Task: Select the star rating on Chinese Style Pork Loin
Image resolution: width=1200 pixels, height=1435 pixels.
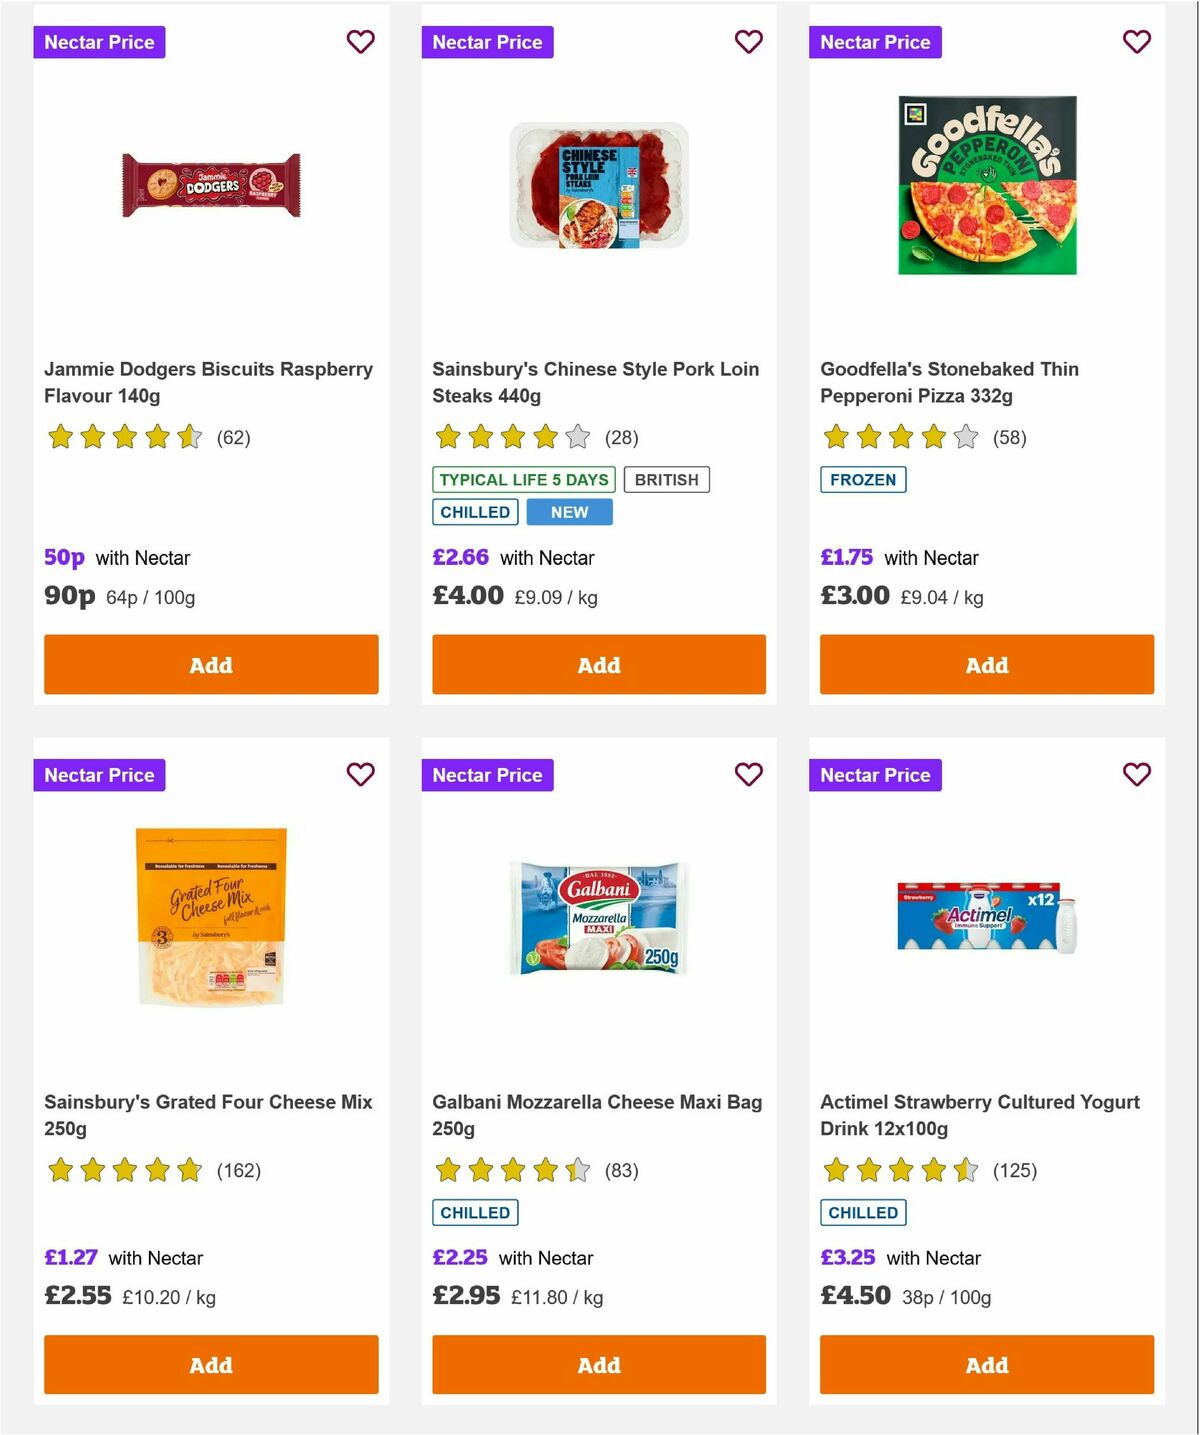Action: pos(510,437)
